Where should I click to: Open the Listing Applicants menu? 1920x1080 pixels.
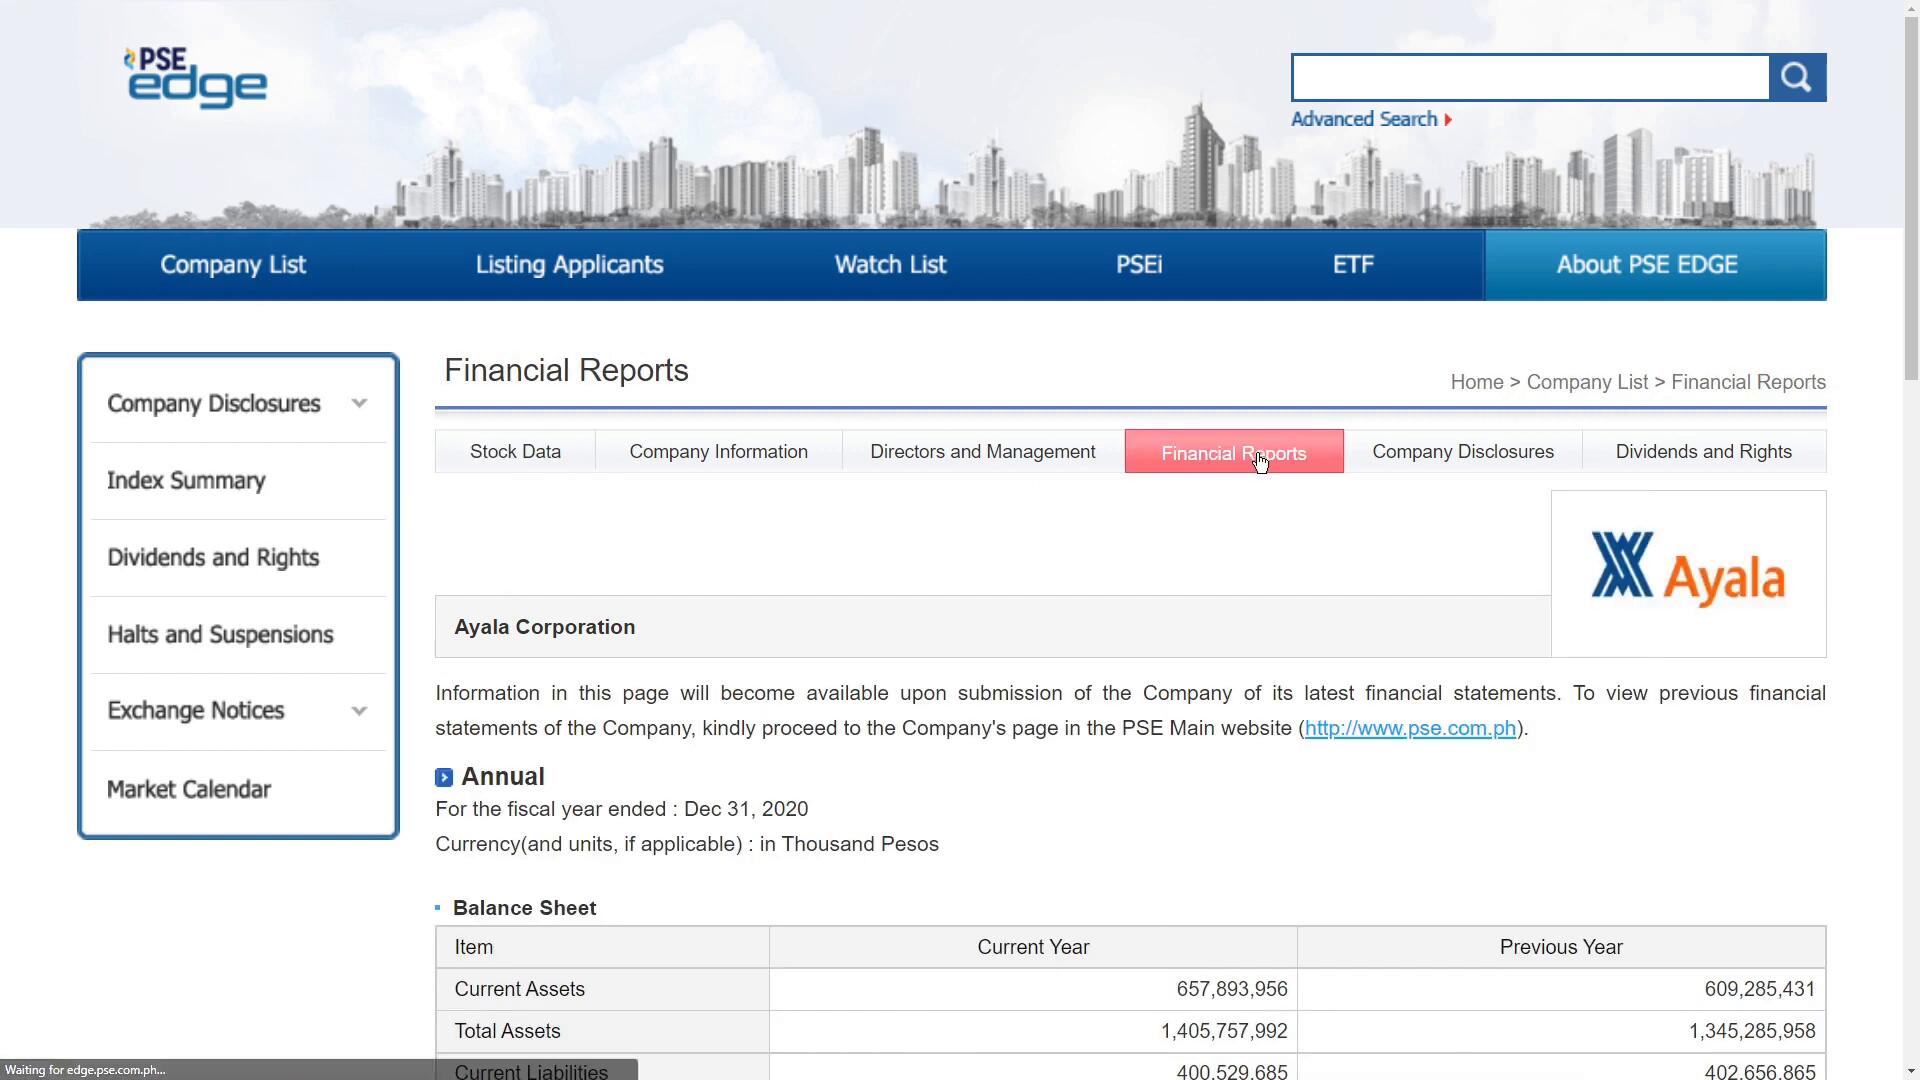[x=569, y=265]
